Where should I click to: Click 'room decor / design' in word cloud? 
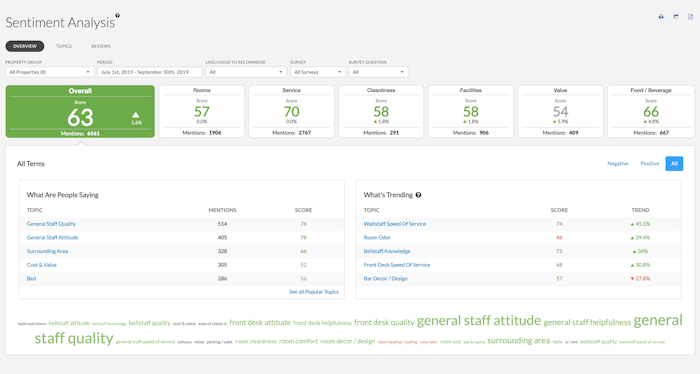click(x=348, y=341)
